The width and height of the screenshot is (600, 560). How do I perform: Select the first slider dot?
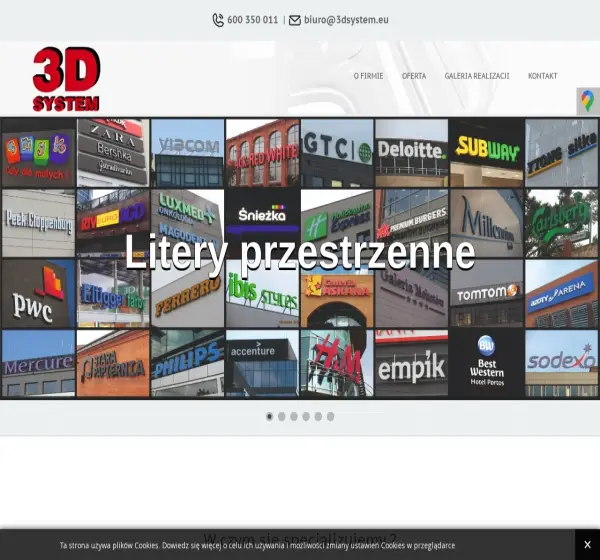pos(269,416)
